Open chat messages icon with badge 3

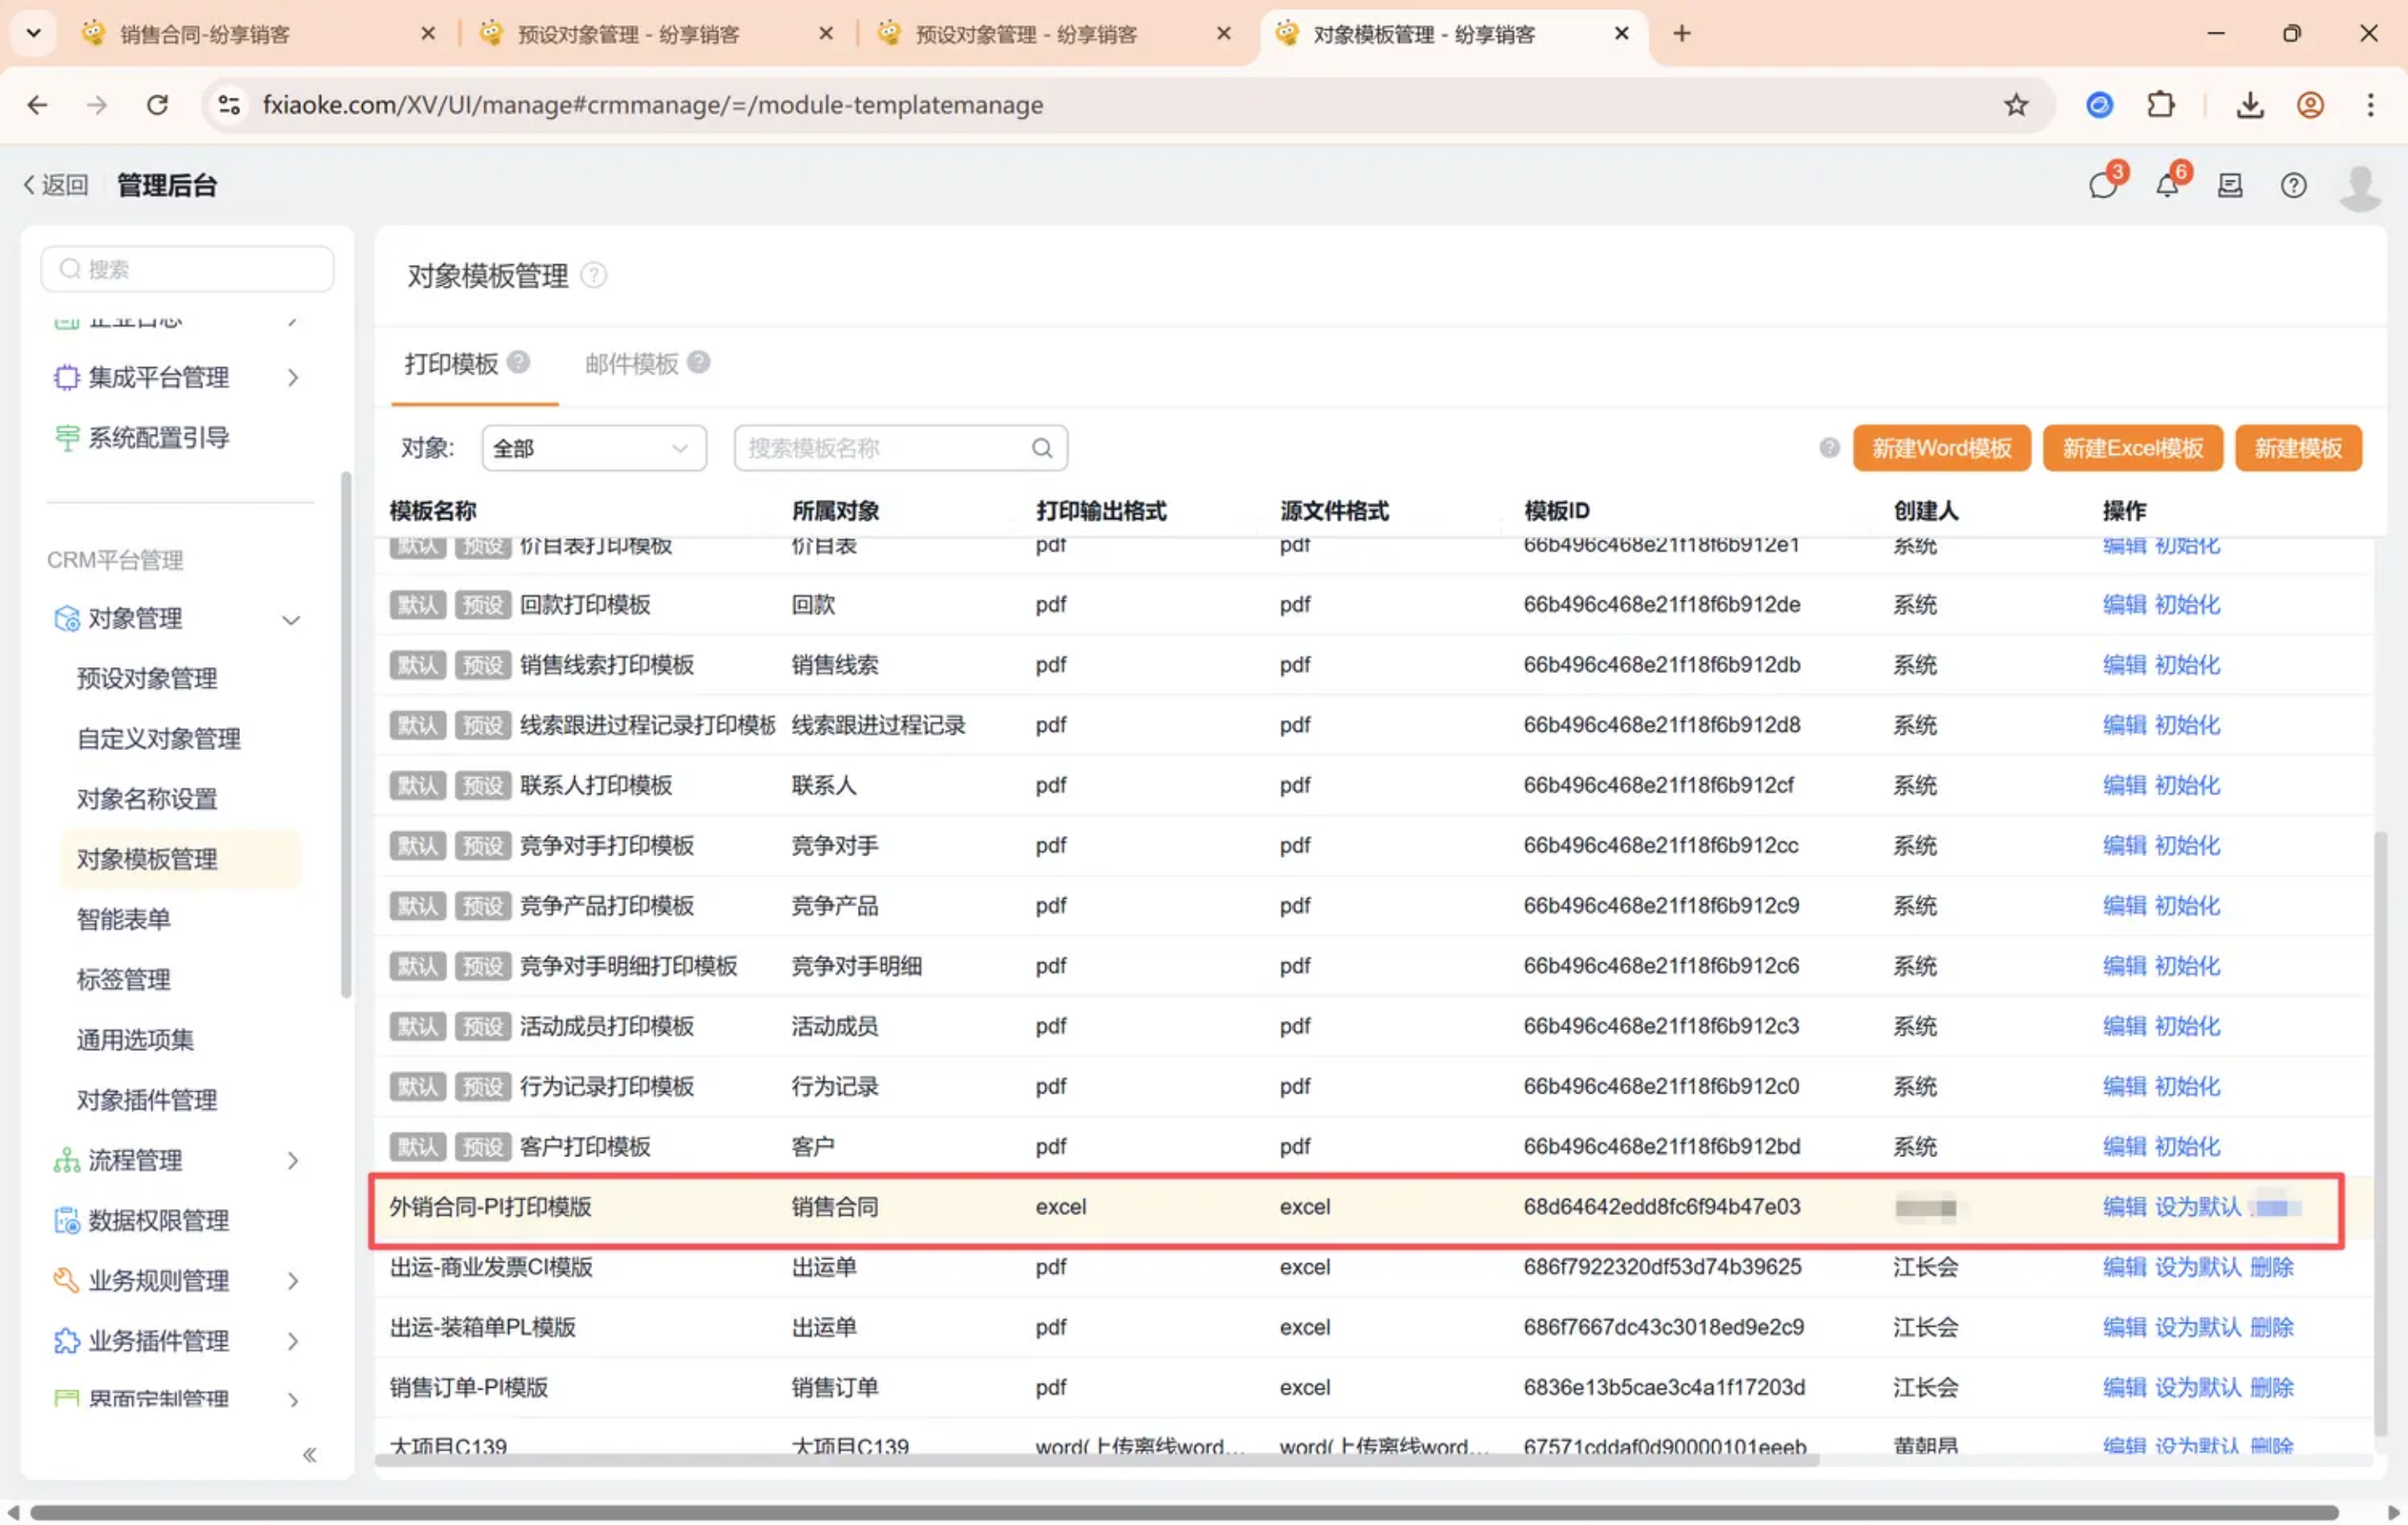coord(2102,185)
